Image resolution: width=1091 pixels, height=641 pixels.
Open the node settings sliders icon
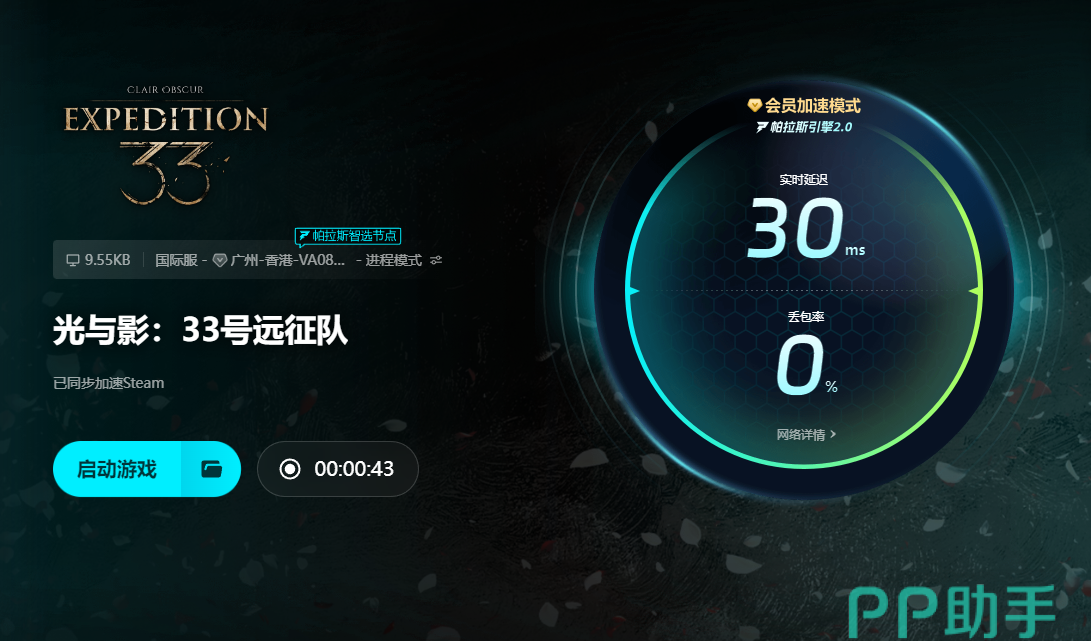pyautogui.click(x=436, y=260)
